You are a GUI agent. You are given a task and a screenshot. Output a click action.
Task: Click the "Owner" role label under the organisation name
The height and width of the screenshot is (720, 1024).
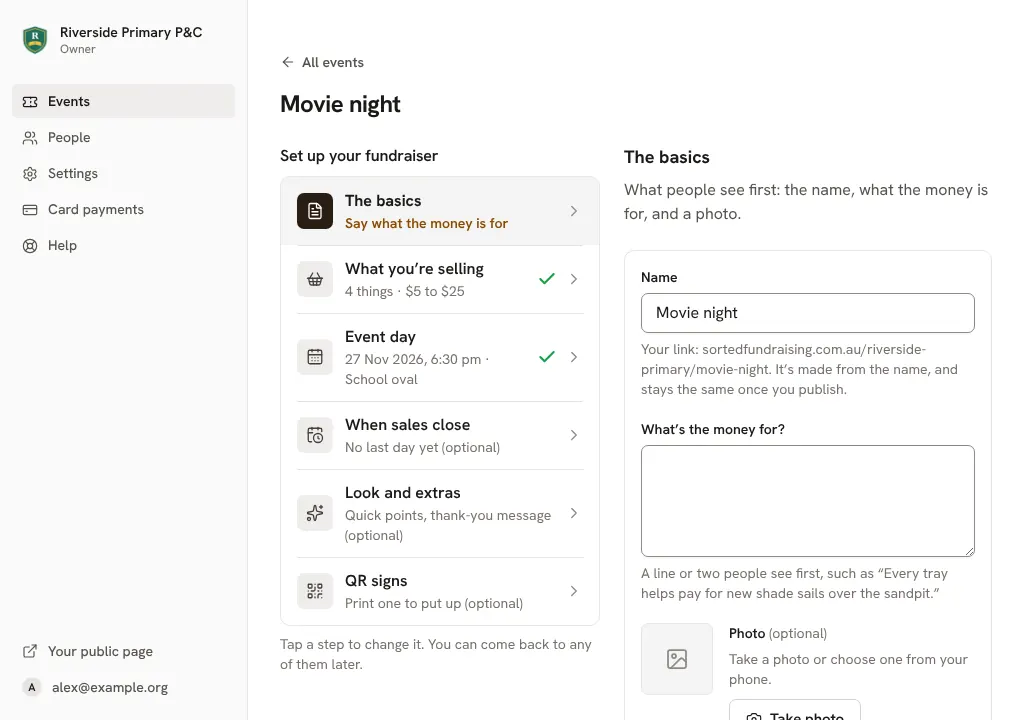pos(78,50)
